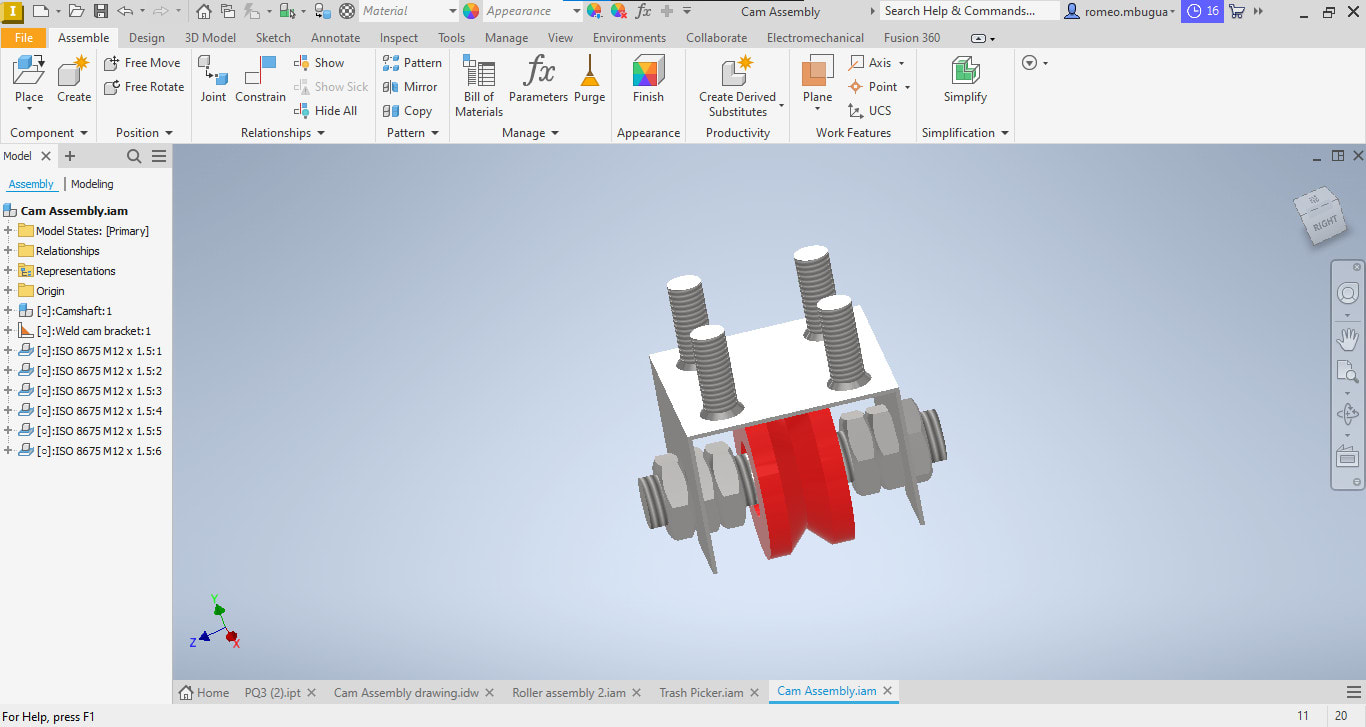Switch to the Annotate ribbon tab
Viewport: 1366px width, 727px height.
point(335,37)
